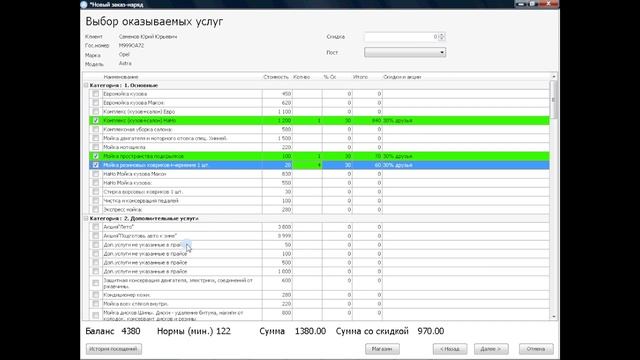640x360 pixels.
Task: Check the Мойка двигателя и моторного отсека checkbox
Action: [x=96, y=138]
